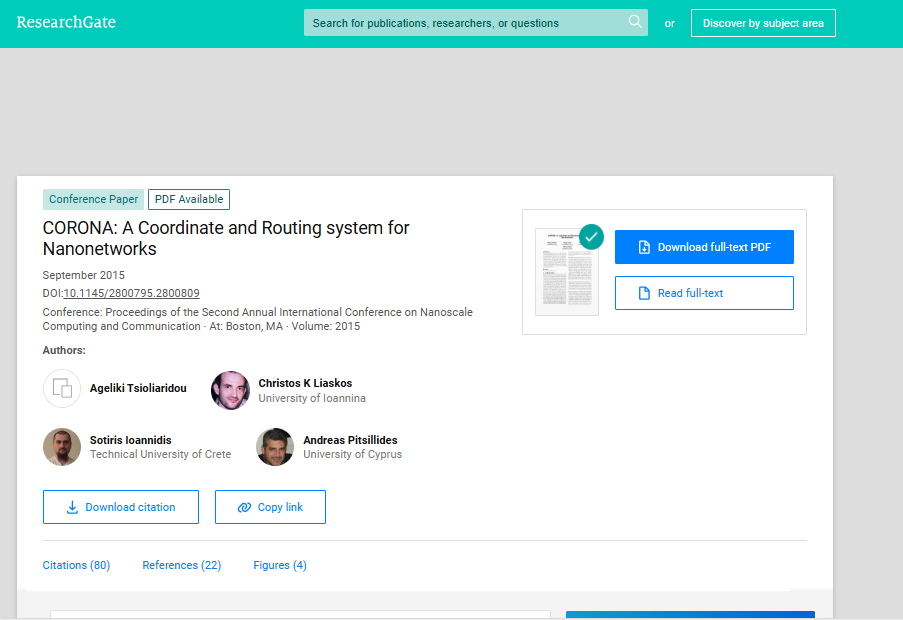
Task: Open Sotiris Ioannidis author name link
Action: point(131,440)
